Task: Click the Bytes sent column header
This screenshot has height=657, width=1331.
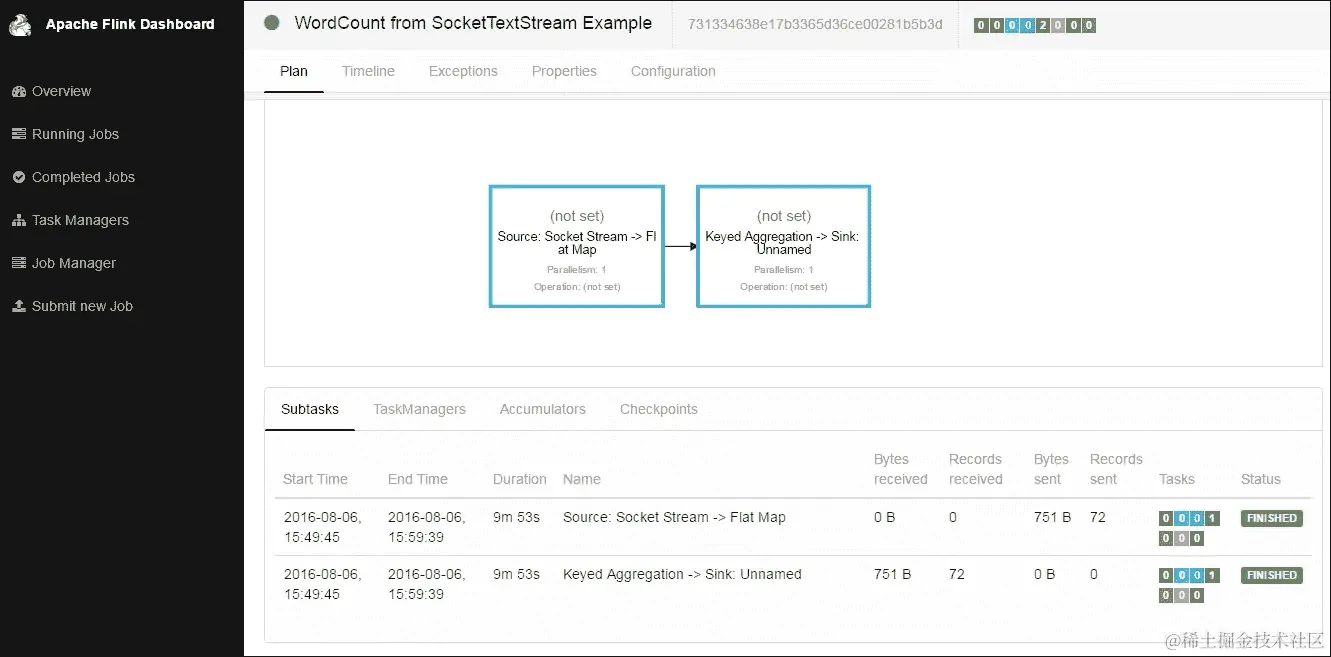Action: coord(1052,469)
